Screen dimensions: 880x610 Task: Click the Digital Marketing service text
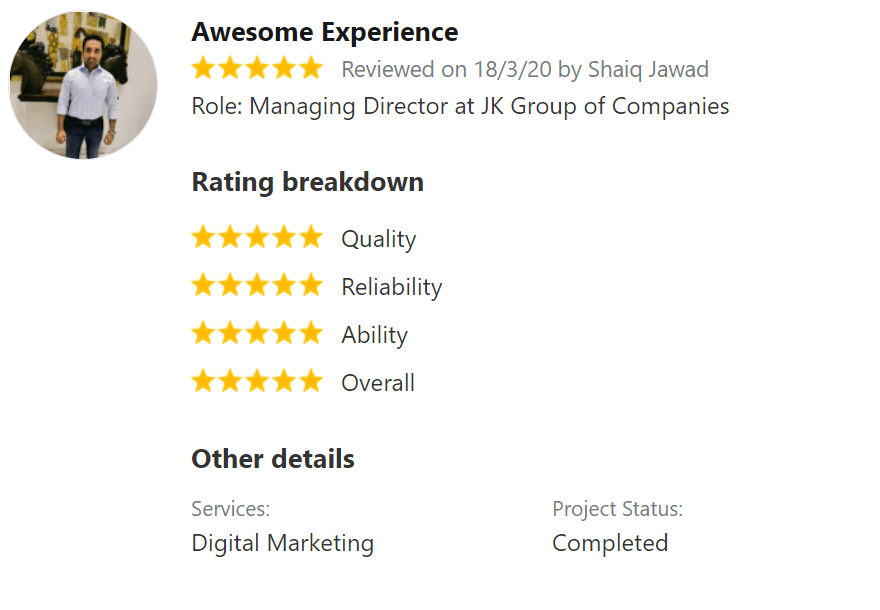pos(282,543)
